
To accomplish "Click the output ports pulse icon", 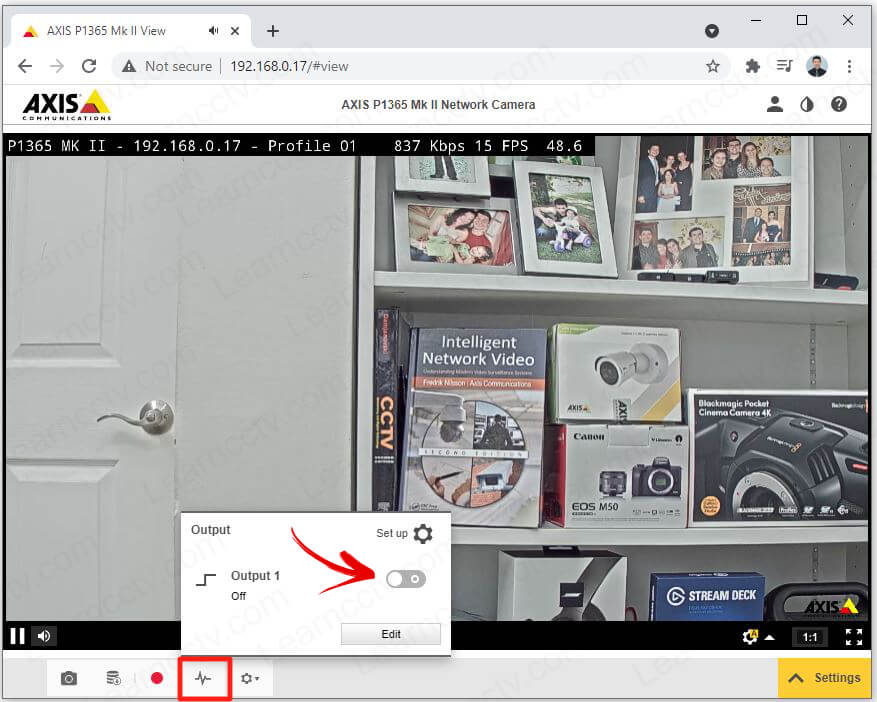I will point(204,678).
